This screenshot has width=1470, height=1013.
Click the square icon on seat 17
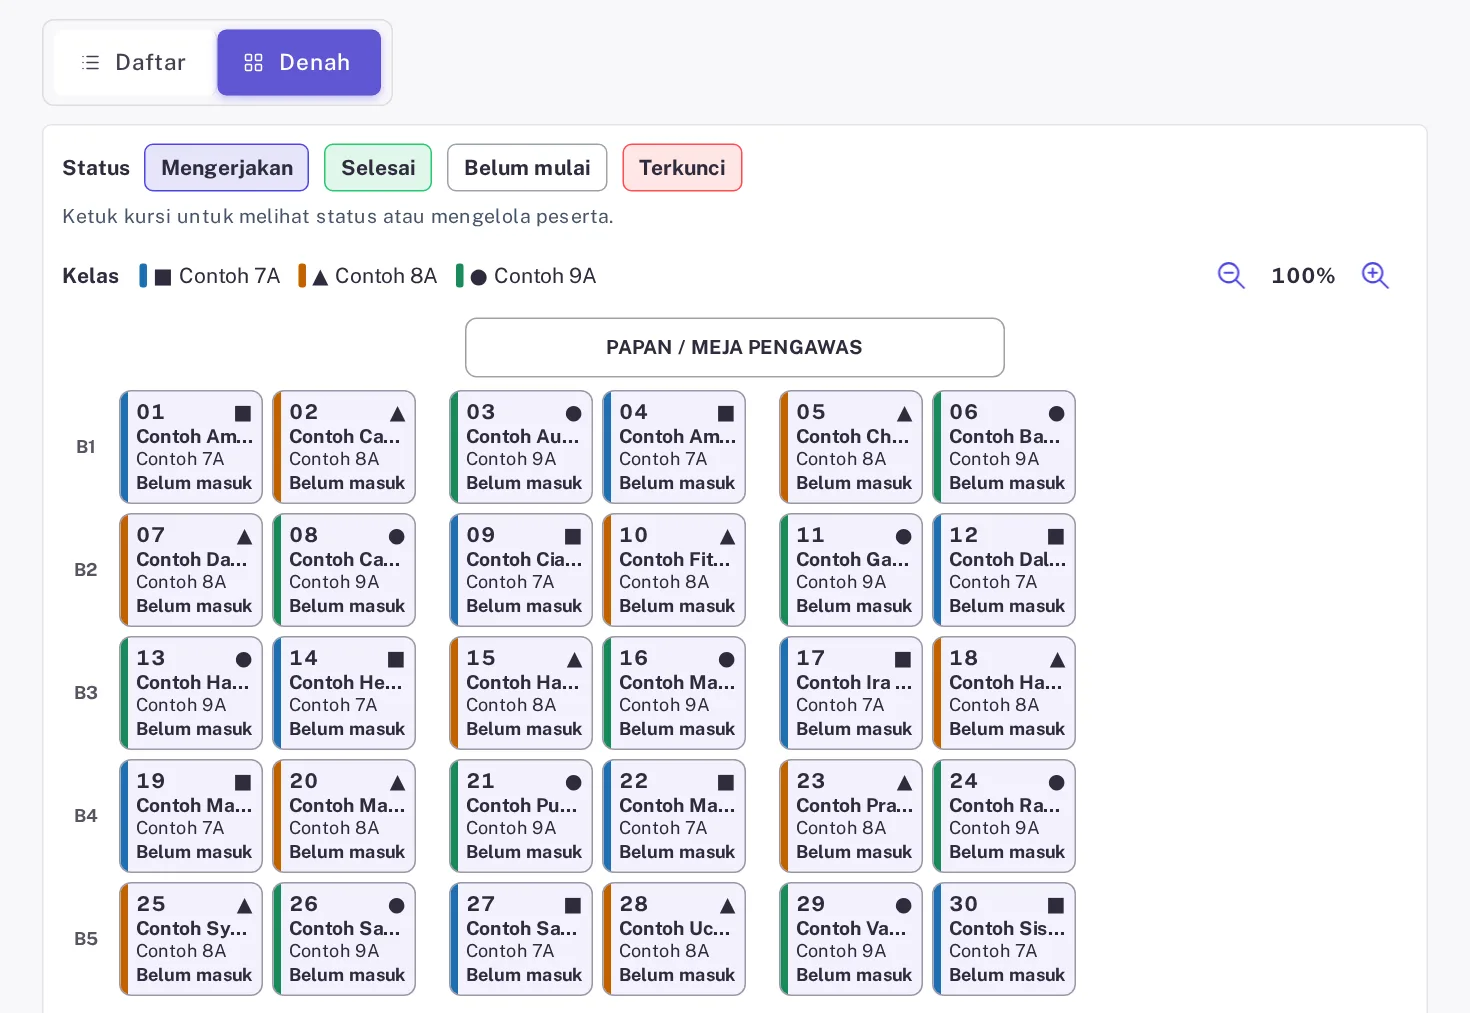(x=903, y=660)
